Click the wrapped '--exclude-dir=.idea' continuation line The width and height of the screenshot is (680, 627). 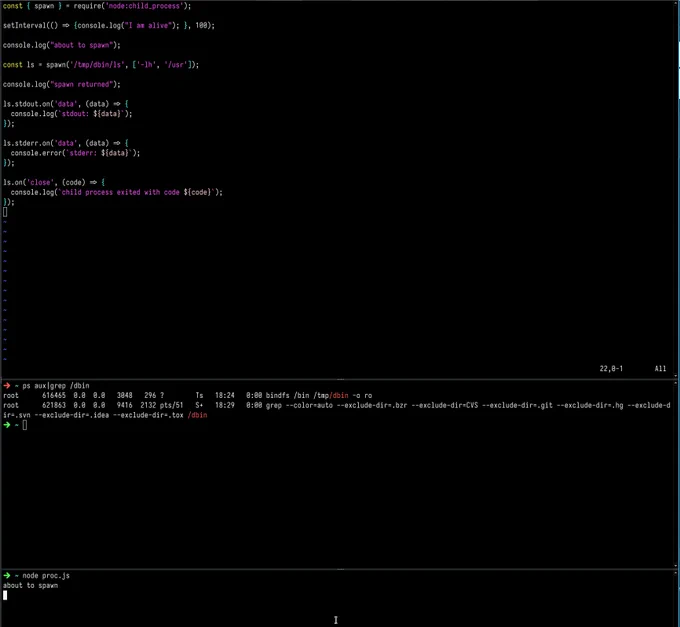pyautogui.click(x=105, y=415)
